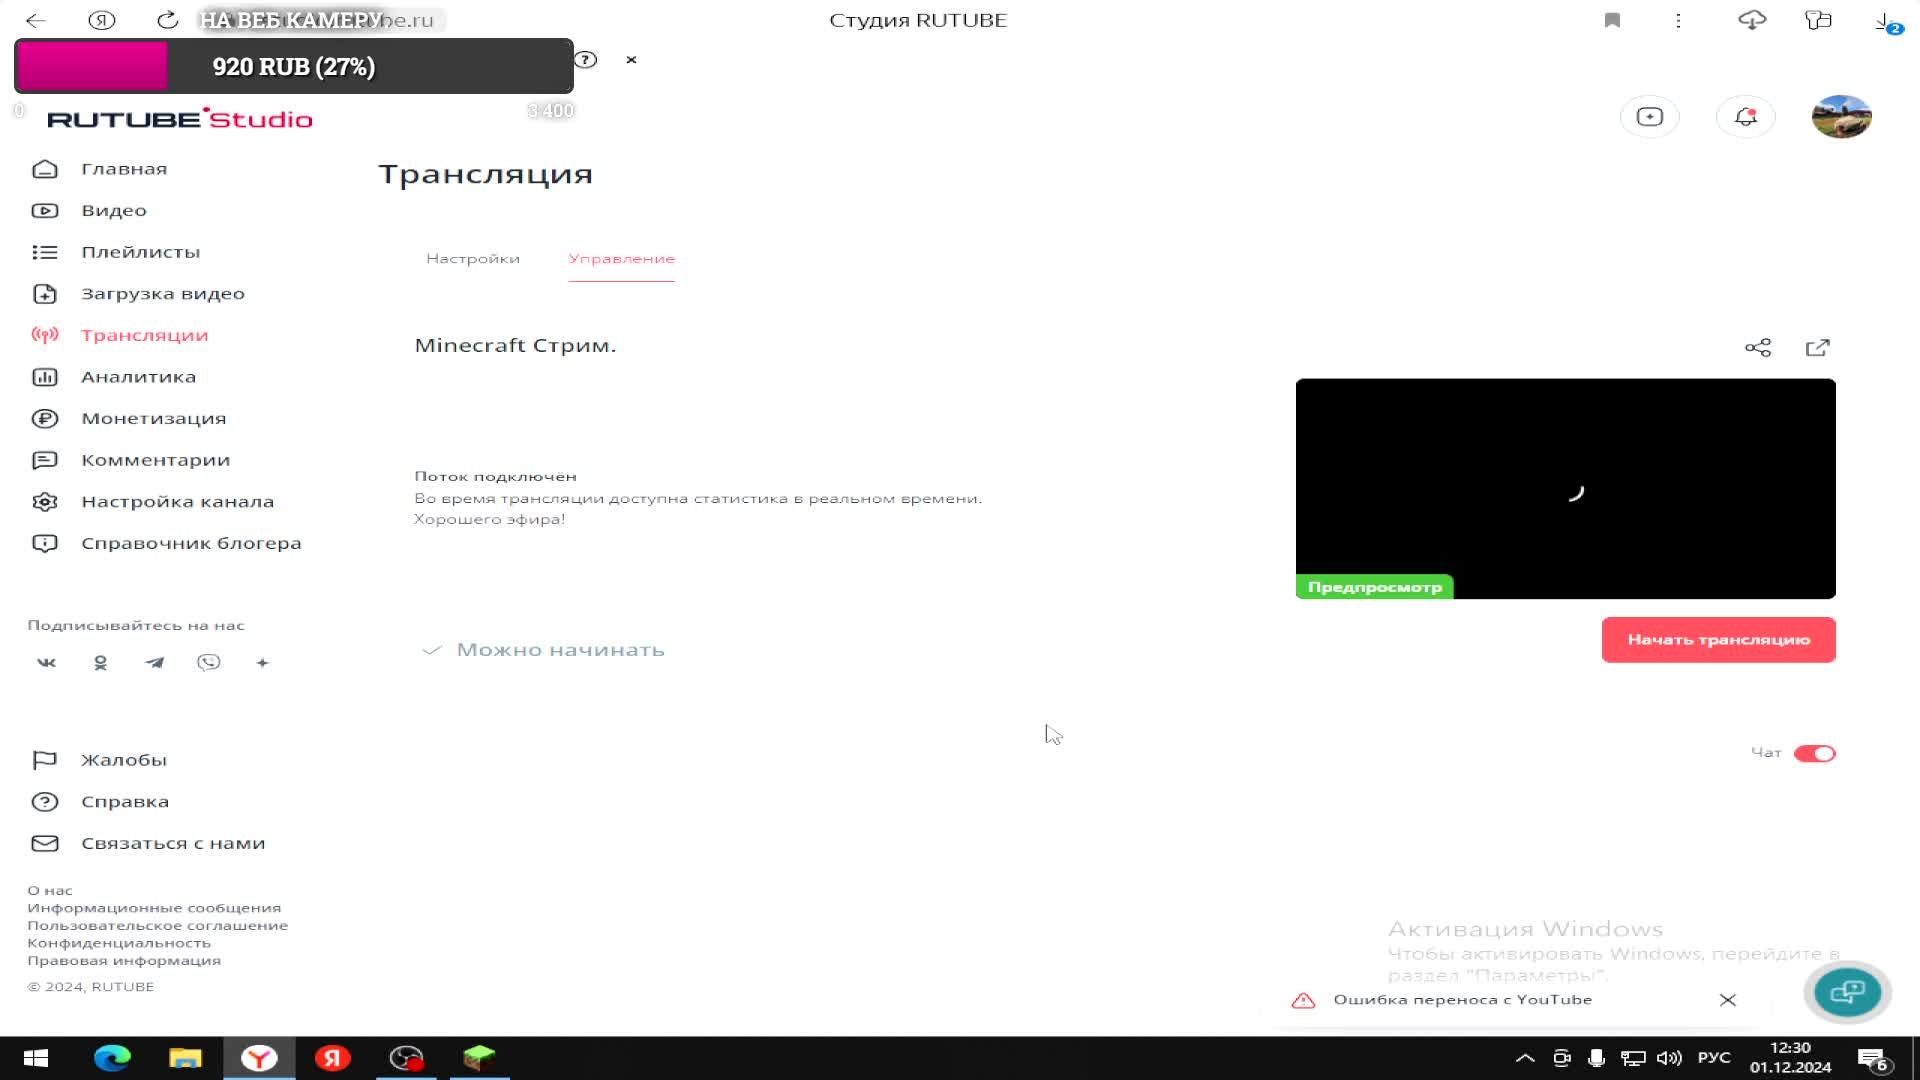Click the bookmark icon in browser bar

point(1612,20)
